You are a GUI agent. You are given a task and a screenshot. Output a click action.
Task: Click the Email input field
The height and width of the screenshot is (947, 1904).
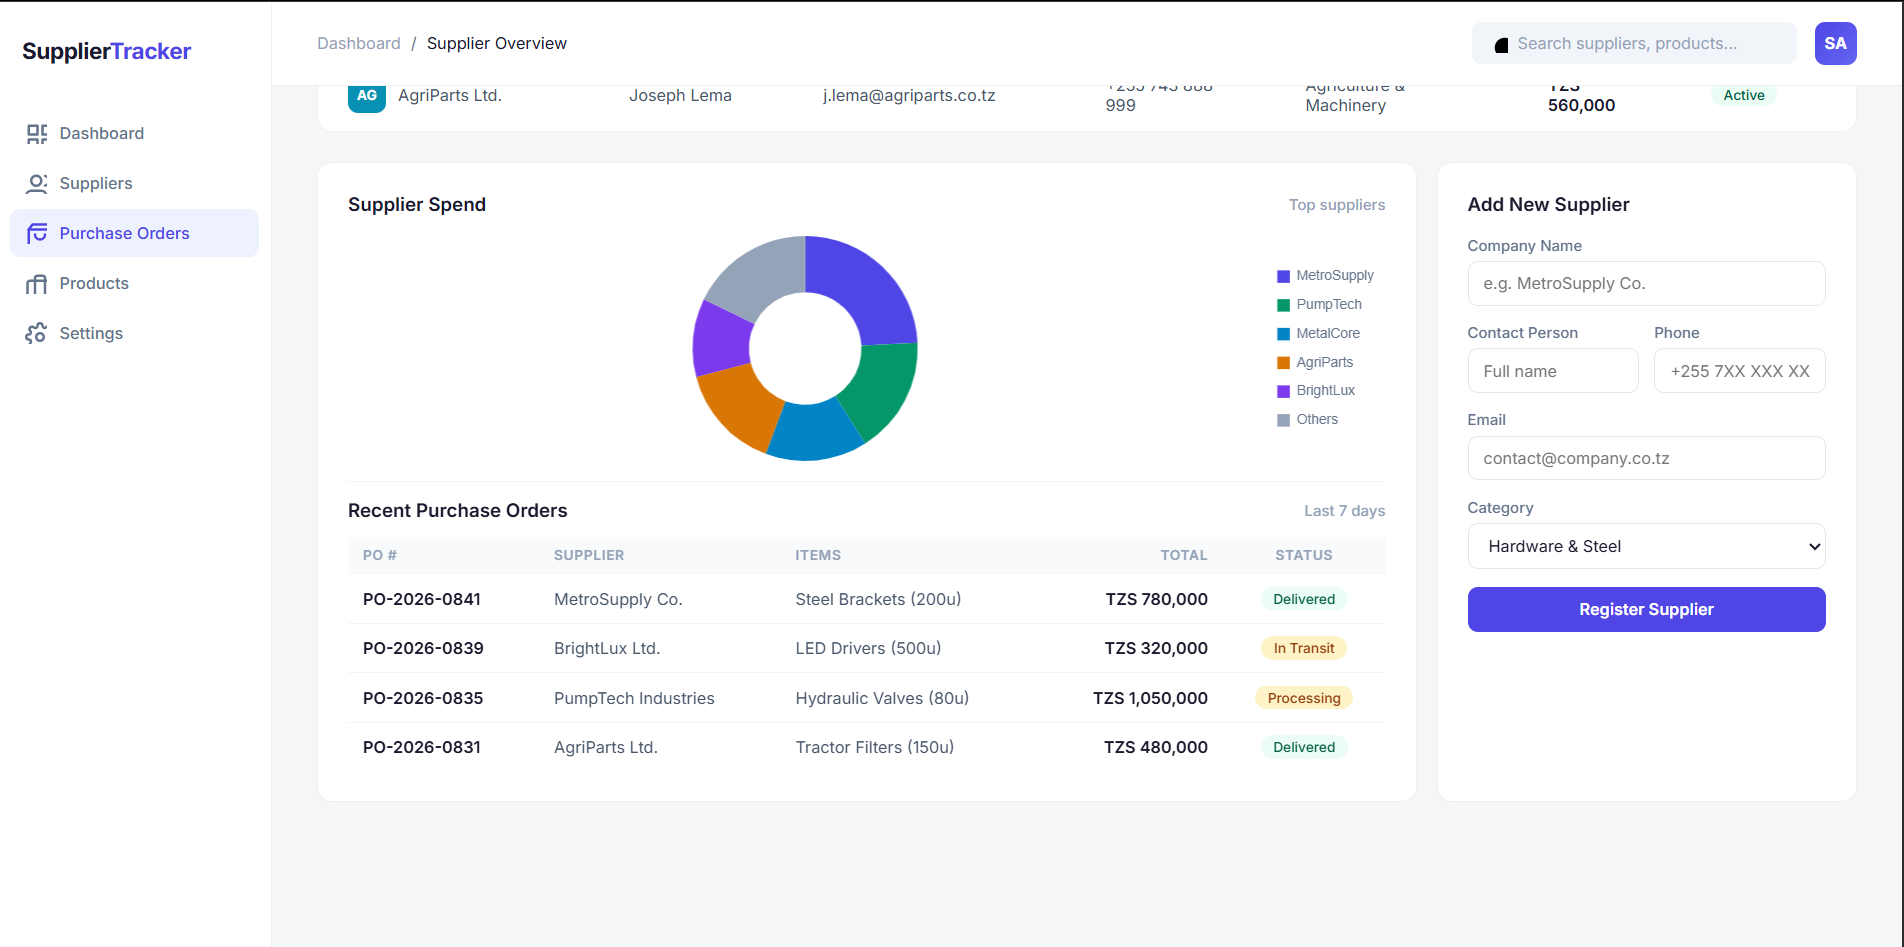tap(1646, 458)
